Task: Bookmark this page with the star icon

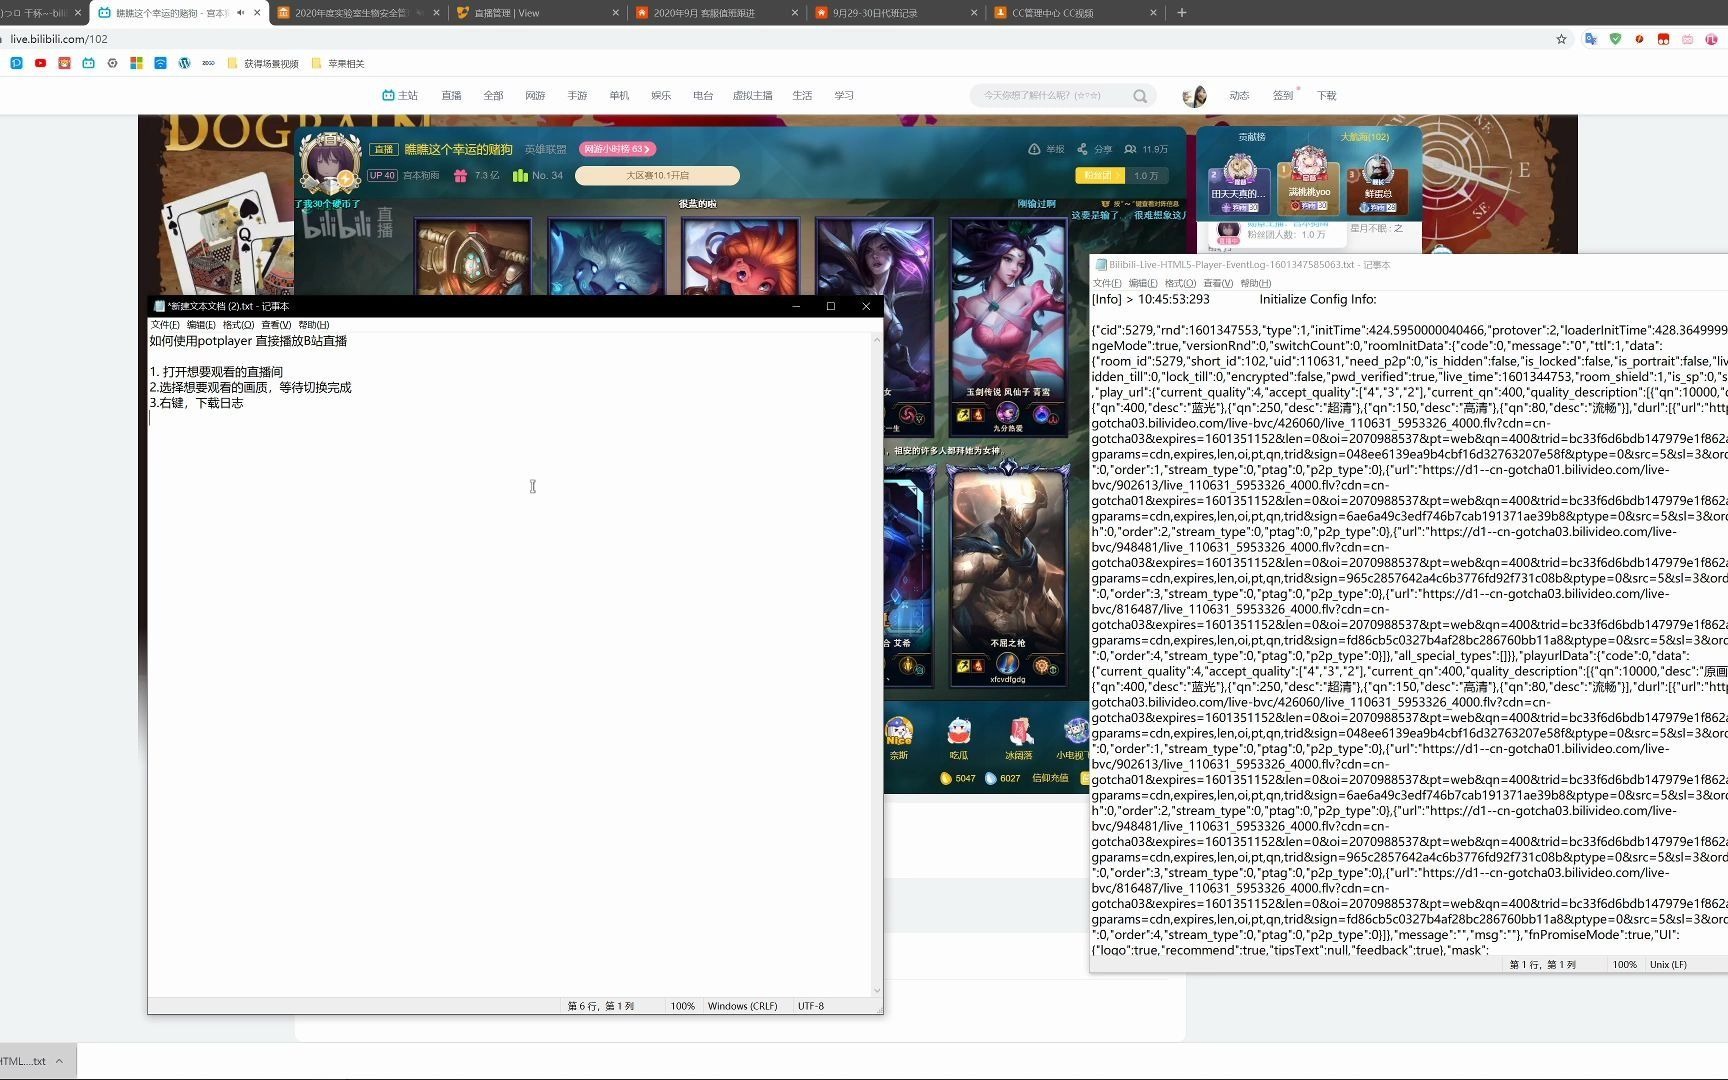Action: click(1561, 39)
